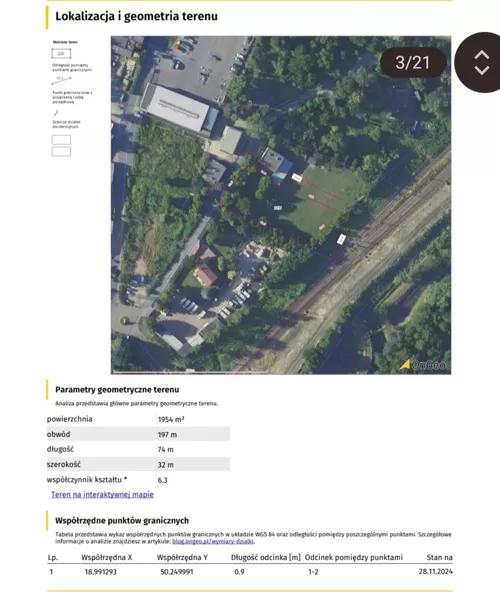Viewport: 500px width, 592px height.
Task: Open the blog.ongeo.pl/wymiary-dzialki link
Action: (213, 541)
